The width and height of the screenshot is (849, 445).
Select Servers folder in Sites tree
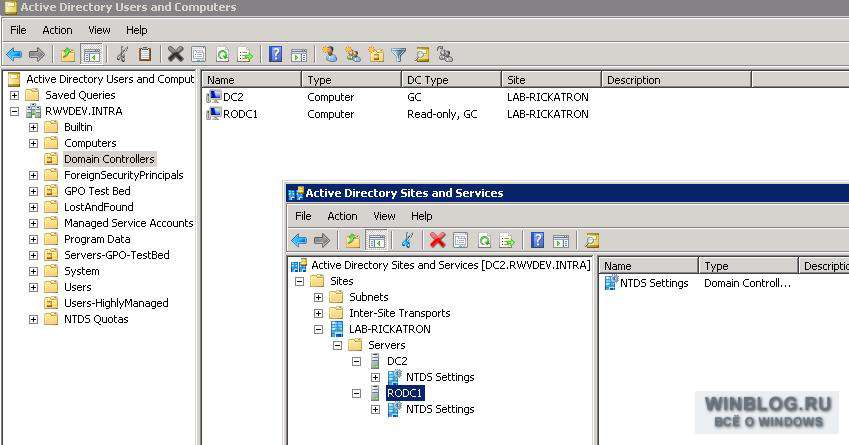[x=387, y=345]
